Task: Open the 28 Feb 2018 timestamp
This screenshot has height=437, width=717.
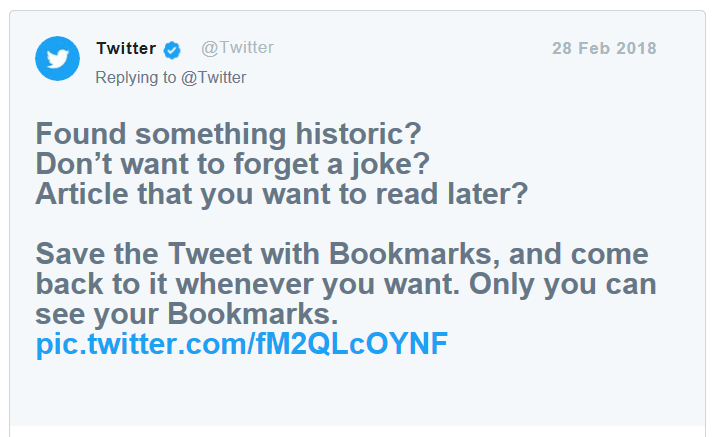Action: click(604, 49)
